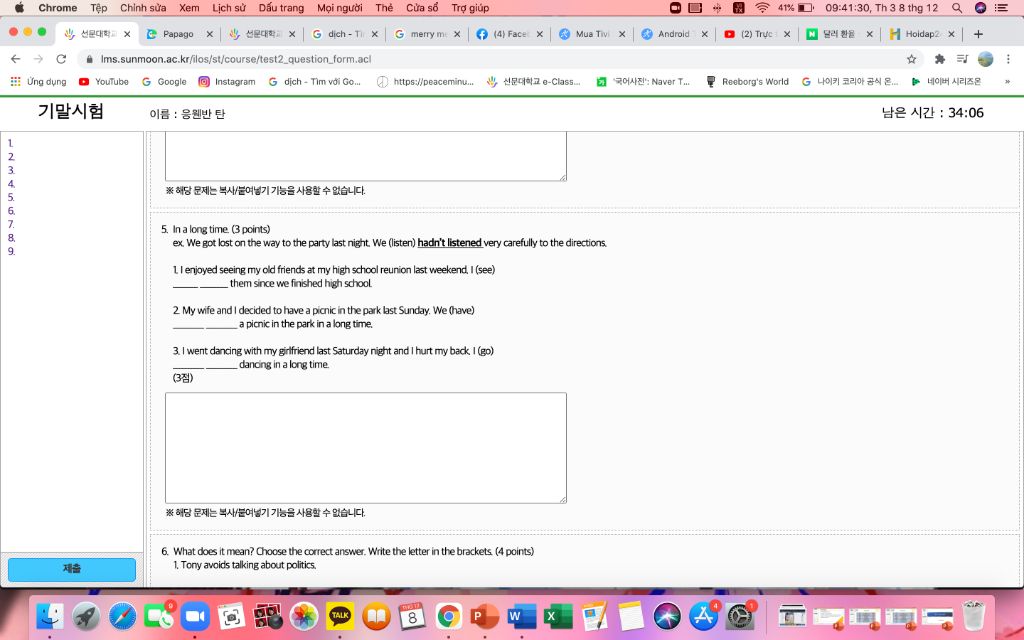Close the Papago tab
Screen dimensions: 1024x640
coord(210,34)
